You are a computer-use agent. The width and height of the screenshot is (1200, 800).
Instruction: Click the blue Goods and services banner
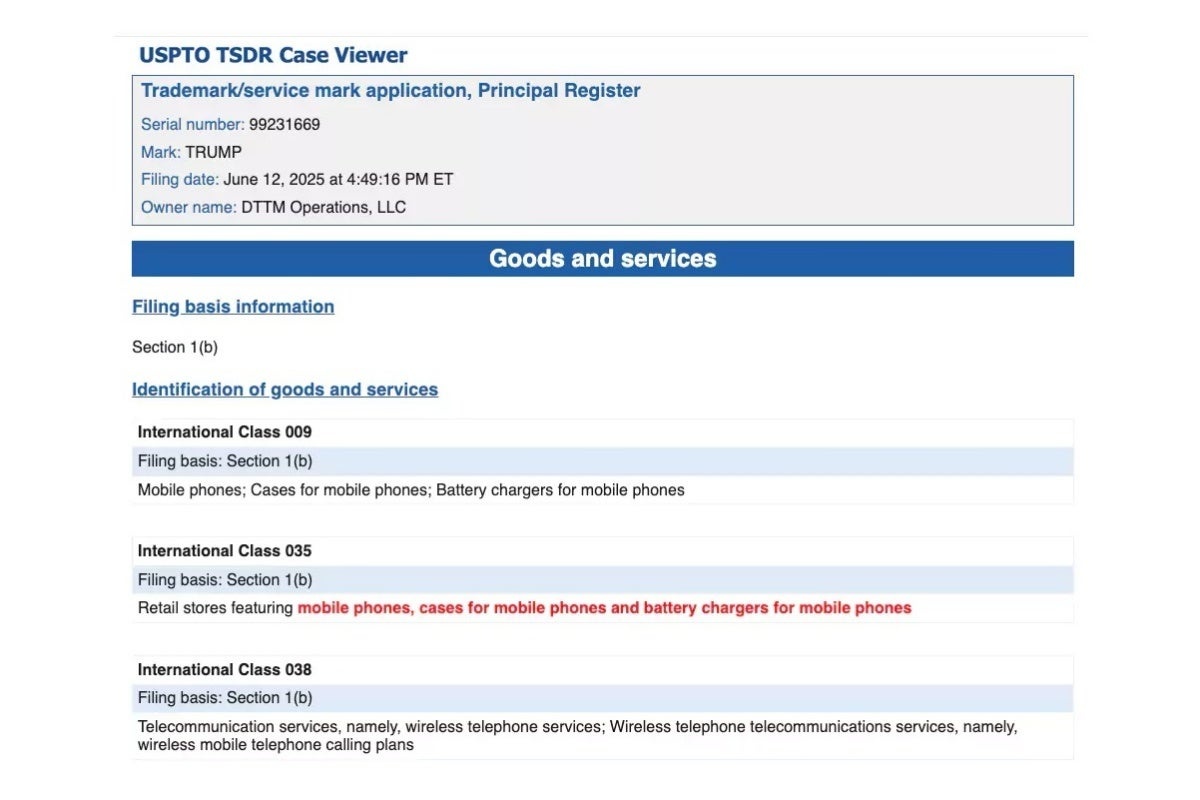coord(602,259)
